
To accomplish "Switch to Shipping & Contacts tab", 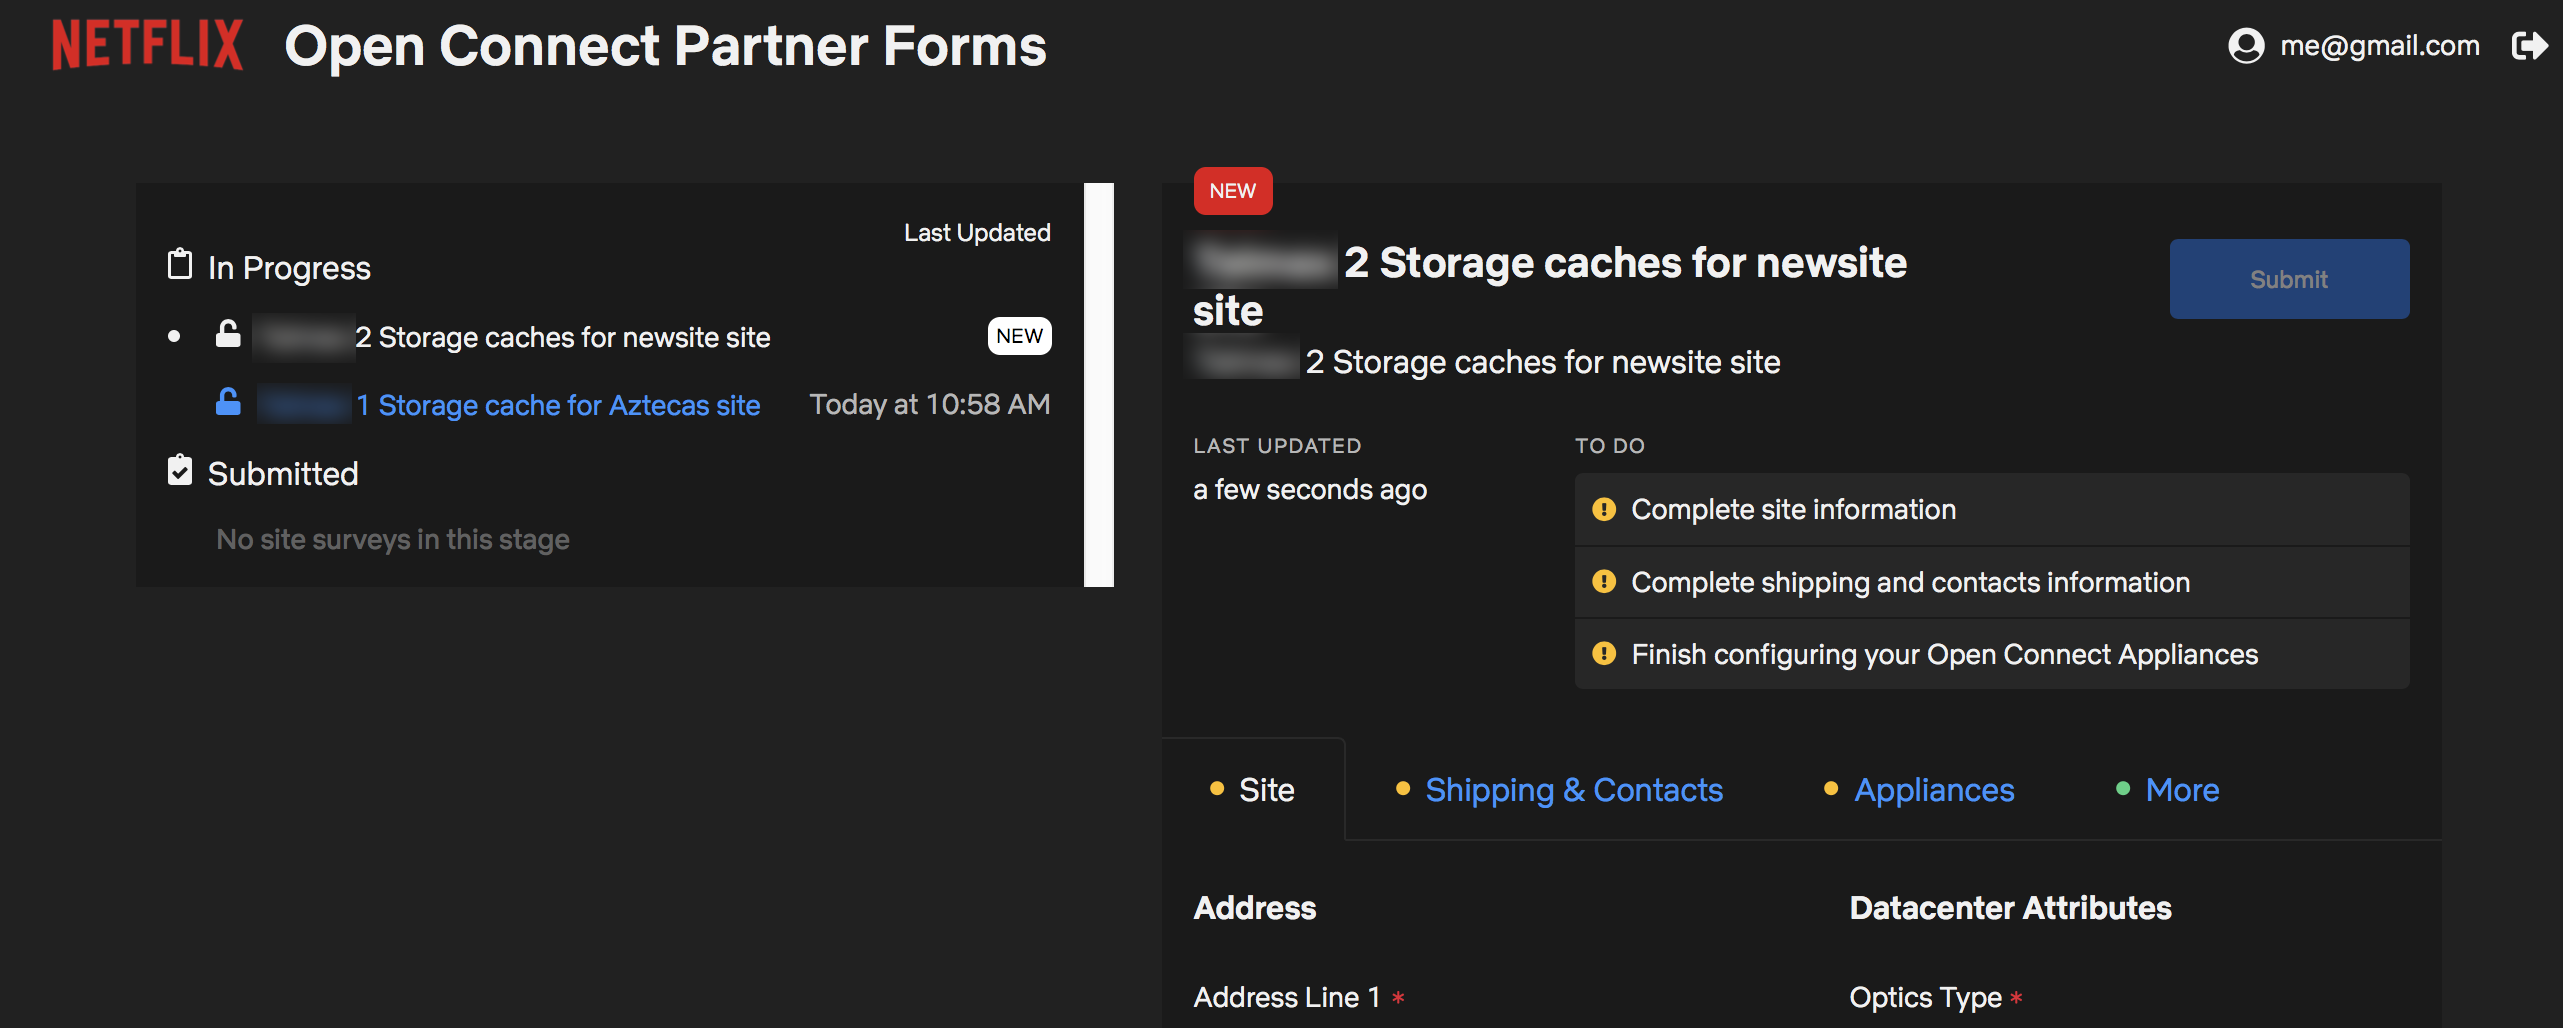I will pos(1573,790).
